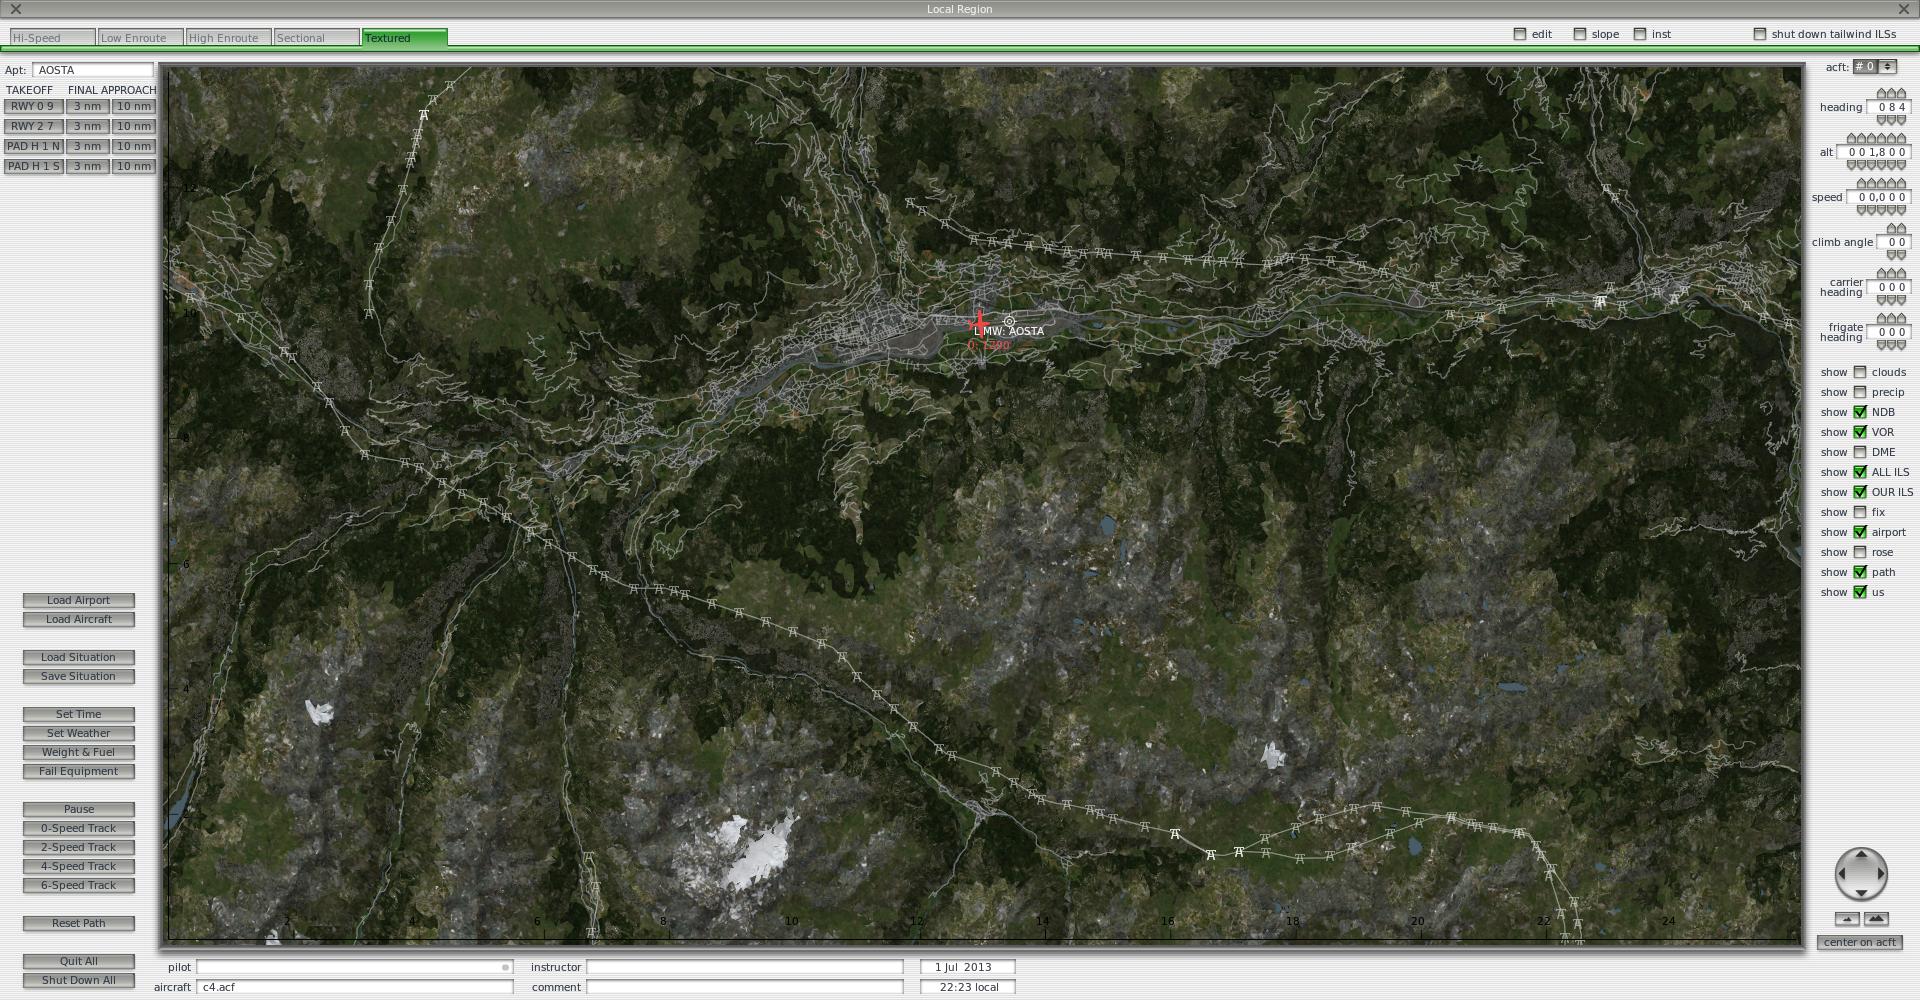Decrease climb angle ones digit with down arrow
The height and width of the screenshot is (1000, 1920).
pos(1901,255)
